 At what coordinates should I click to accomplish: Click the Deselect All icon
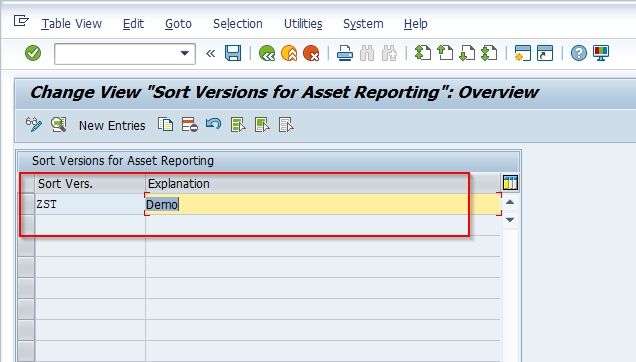pos(286,125)
